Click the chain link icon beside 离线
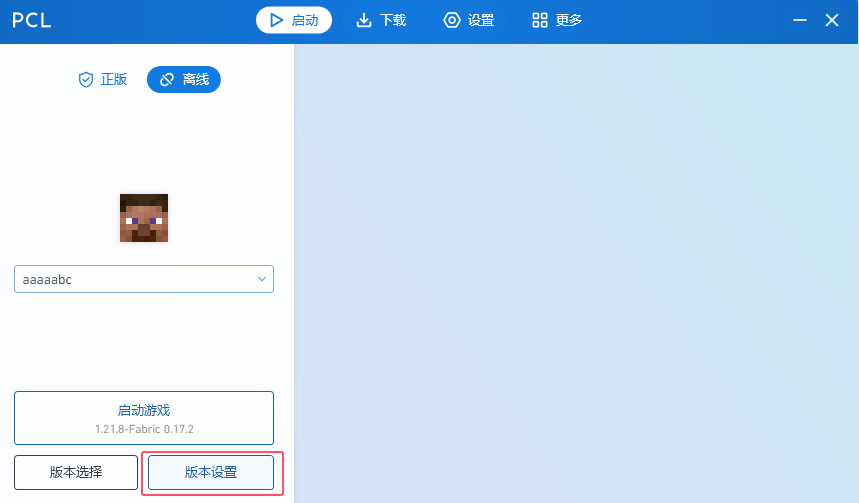Screen dimensions: 859x503 (167, 79)
